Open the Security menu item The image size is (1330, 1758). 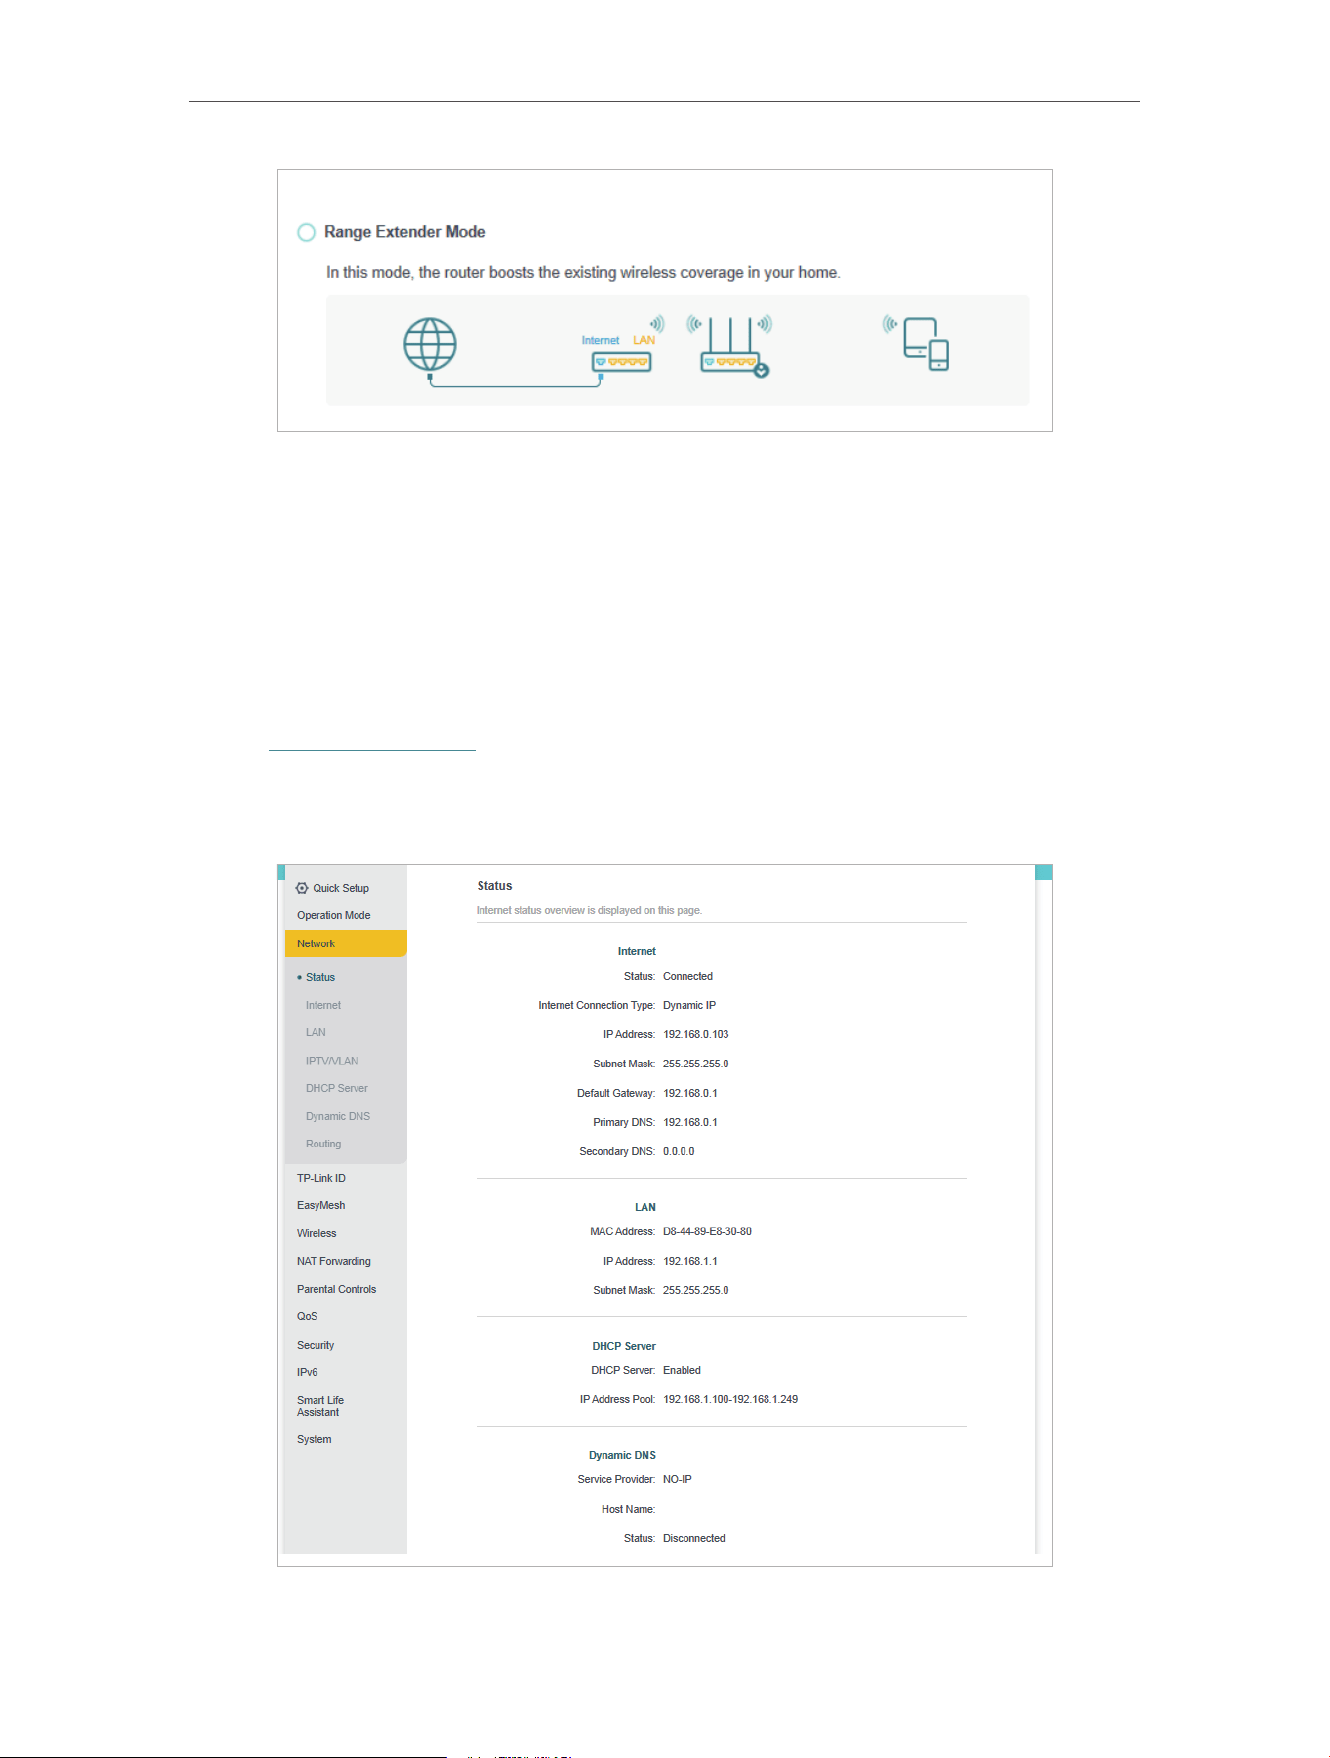point(316,1345)
